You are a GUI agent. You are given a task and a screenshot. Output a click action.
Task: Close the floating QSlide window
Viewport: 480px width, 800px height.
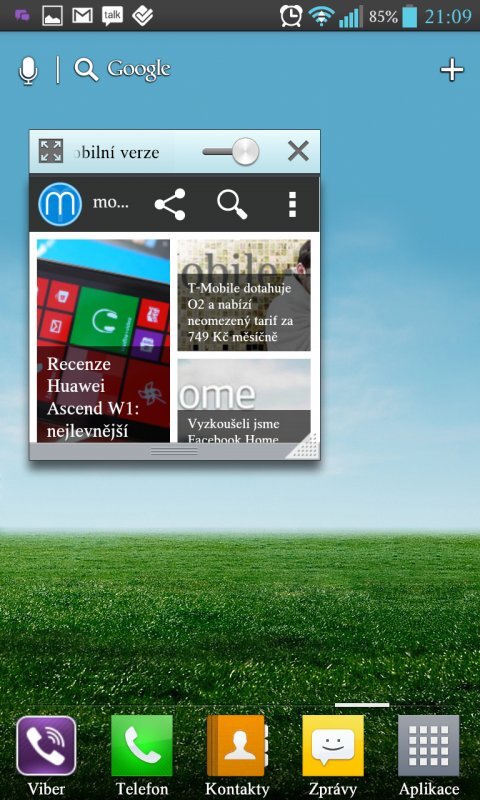(298, 151)
